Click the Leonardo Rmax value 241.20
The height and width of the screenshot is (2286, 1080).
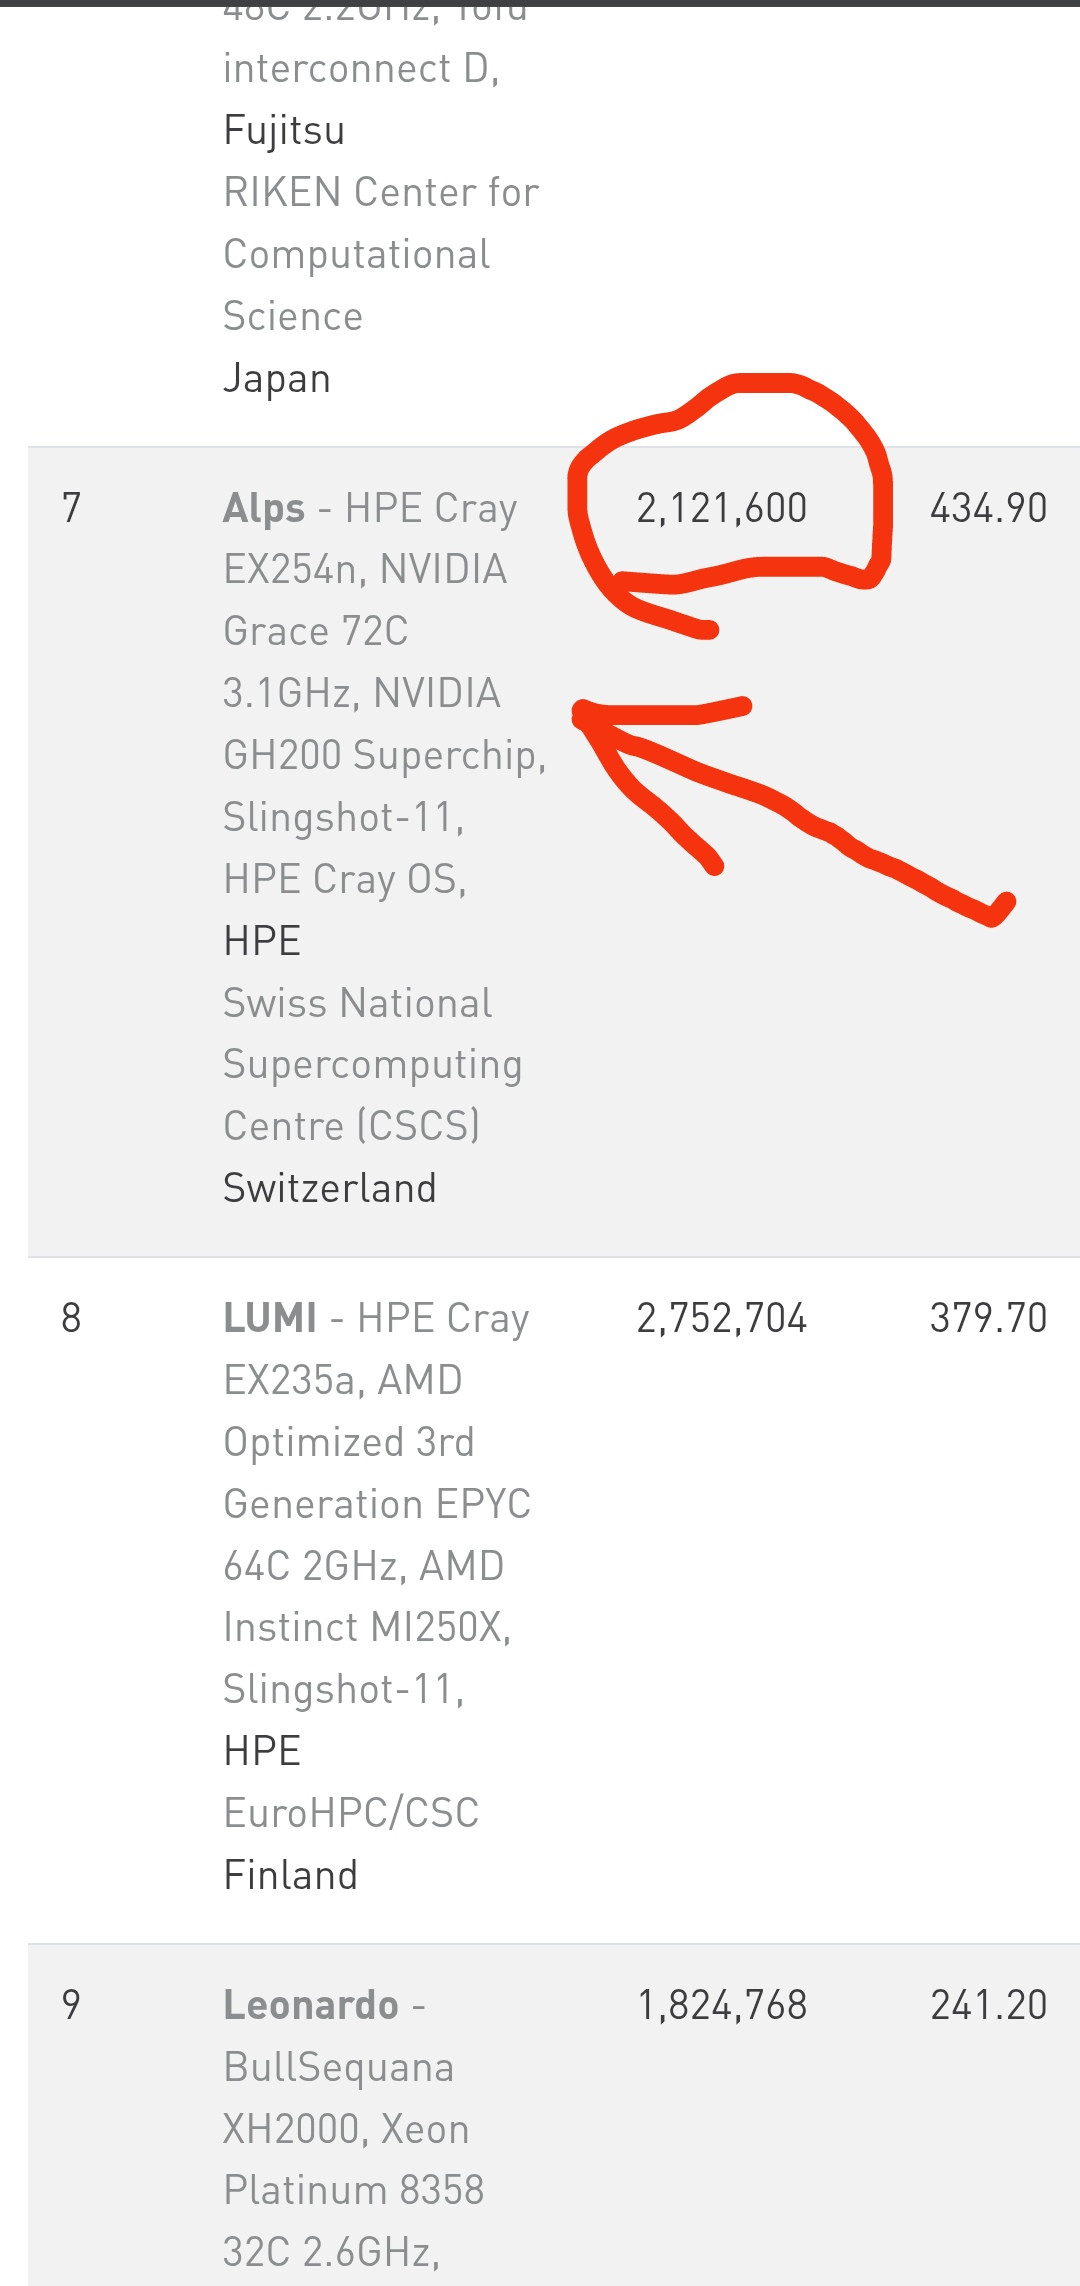[x=988, y=2005]
